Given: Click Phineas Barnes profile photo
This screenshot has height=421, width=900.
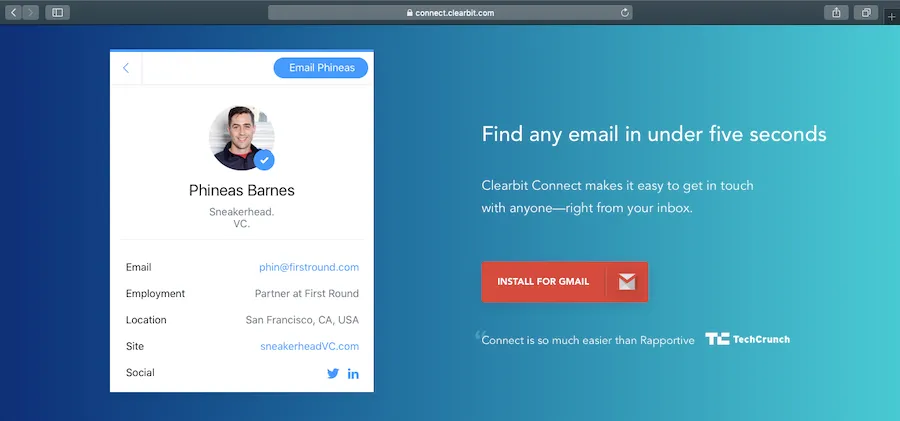Looking at the screenshot, I should click(241, 138).
